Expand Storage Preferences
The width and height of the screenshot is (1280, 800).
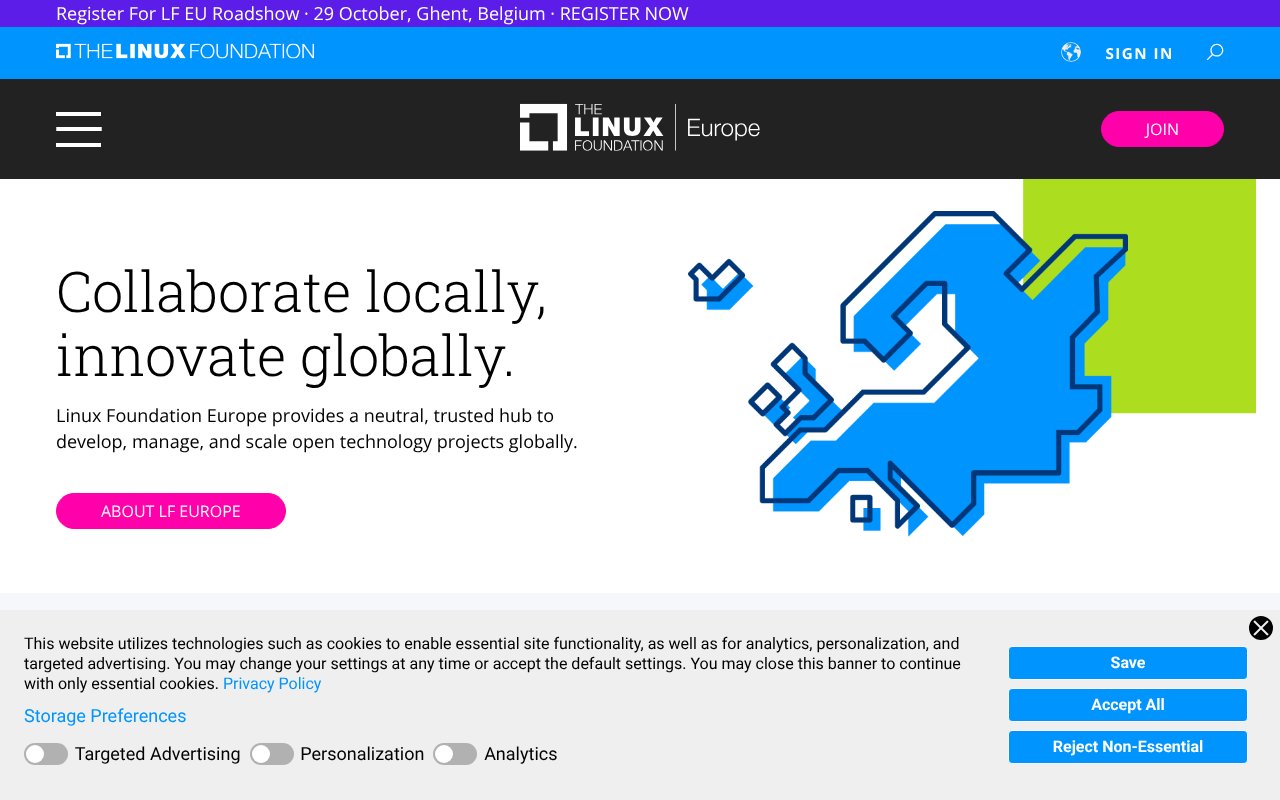click(105, 716)
